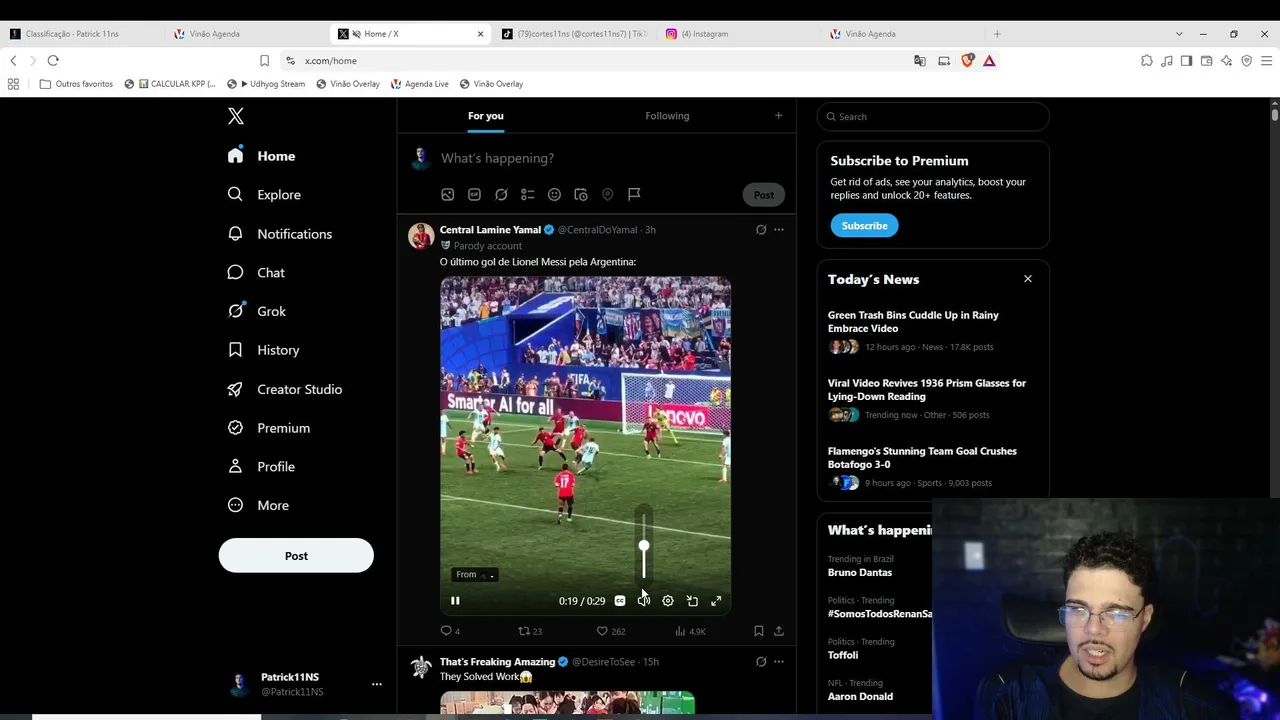Open the browser main hamburger menu
Viewport: 1280px width, 720px height.
point(1266,61)
